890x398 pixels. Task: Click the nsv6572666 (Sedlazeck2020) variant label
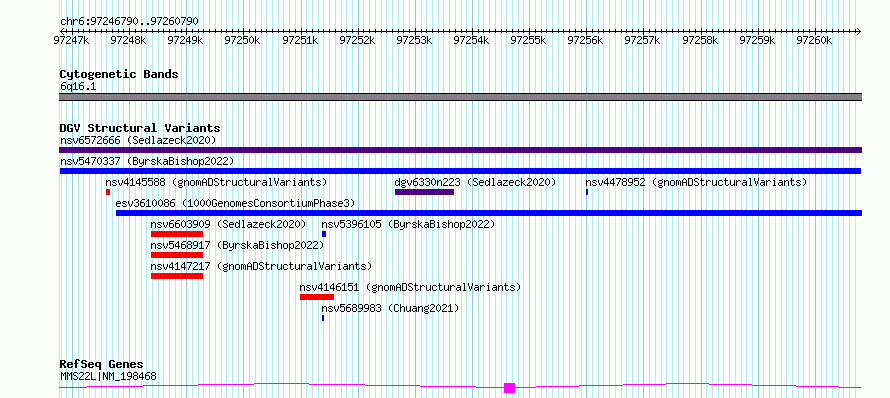(138, 140)
